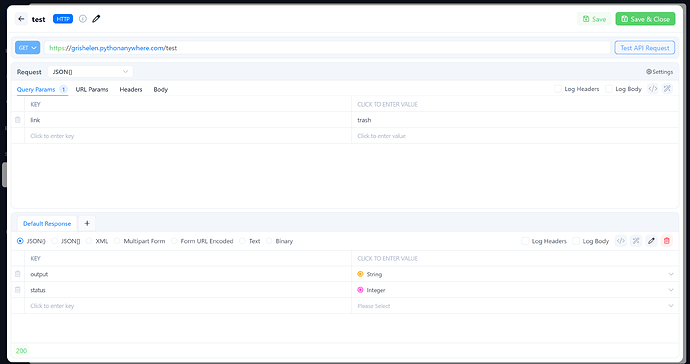The image size is (690, 364).
Task: Click the 'link' query param key cell
Action: tap(188, 120)
